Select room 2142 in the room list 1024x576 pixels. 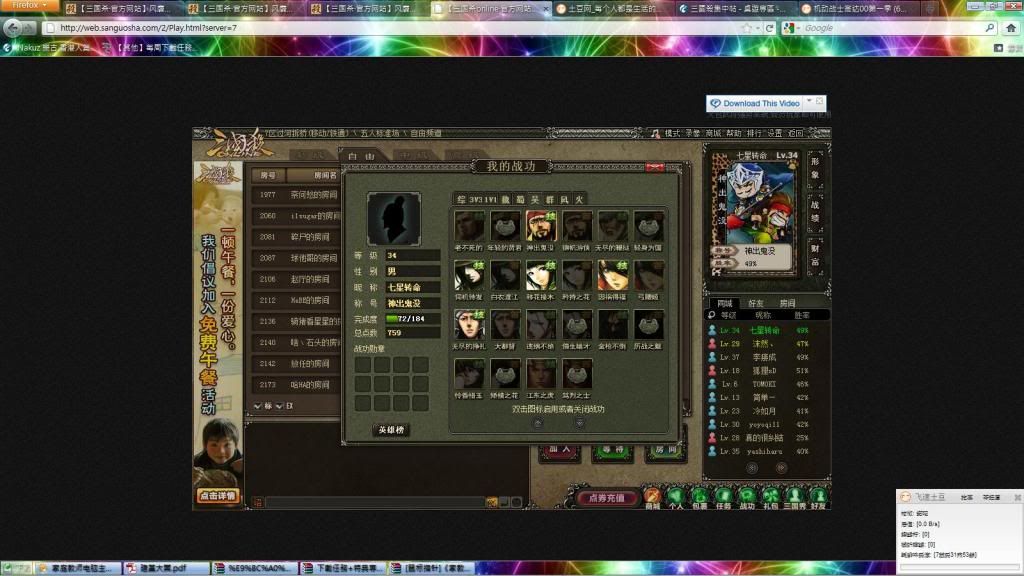point(295,364)
